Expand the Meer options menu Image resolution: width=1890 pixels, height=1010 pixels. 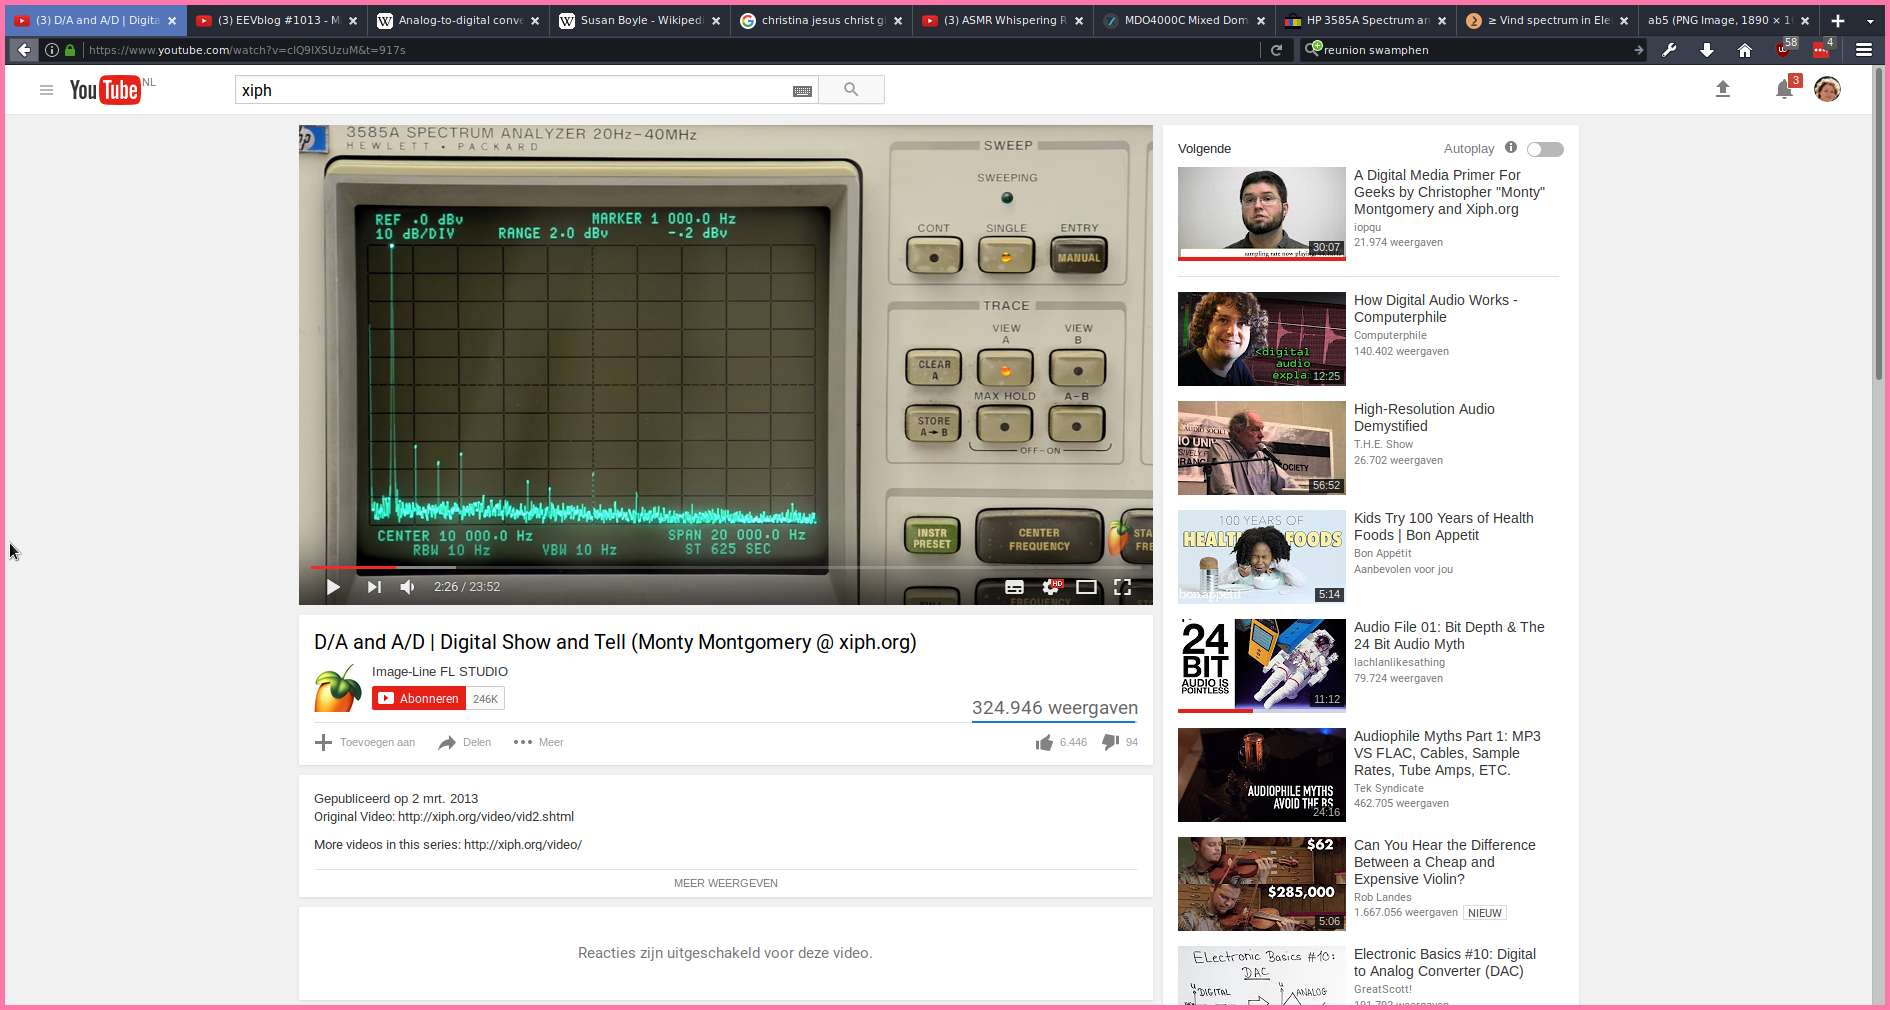coord(539,742)
